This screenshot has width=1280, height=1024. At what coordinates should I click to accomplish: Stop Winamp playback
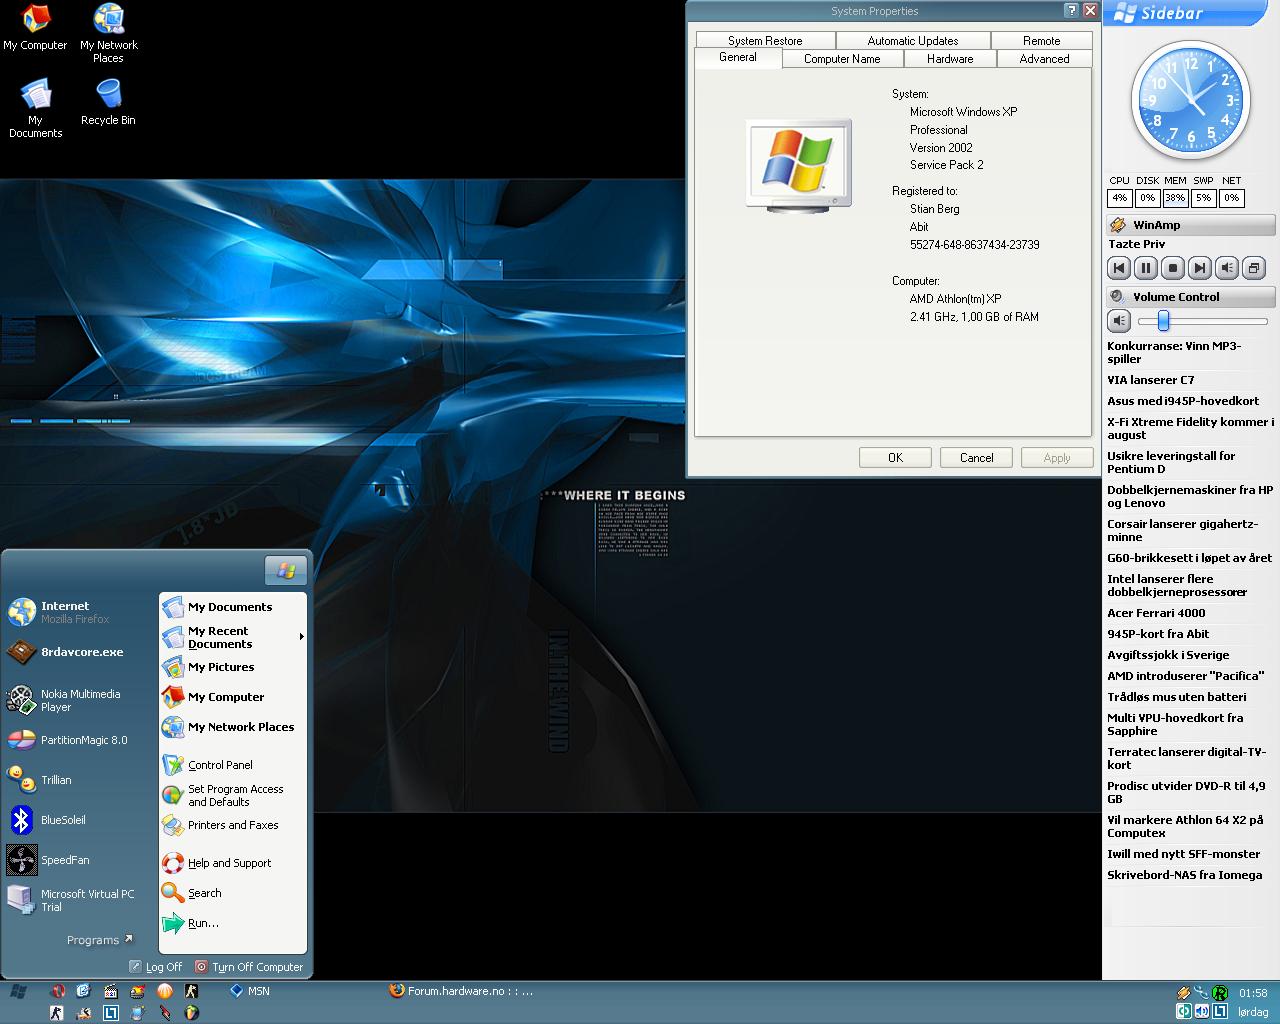point(1173,268)
